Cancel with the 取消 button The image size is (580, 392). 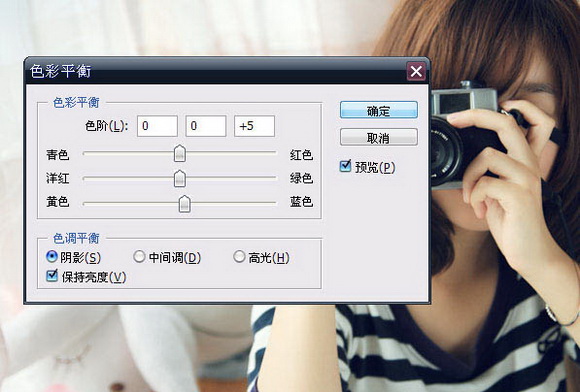pyautogui.click(x=379, y=138)
